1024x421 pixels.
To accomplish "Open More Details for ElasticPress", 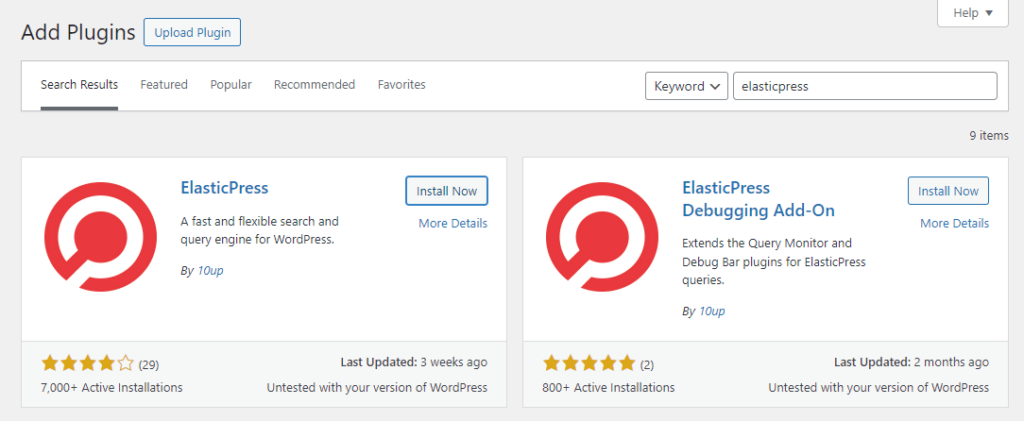I will [x=453, y=224].
